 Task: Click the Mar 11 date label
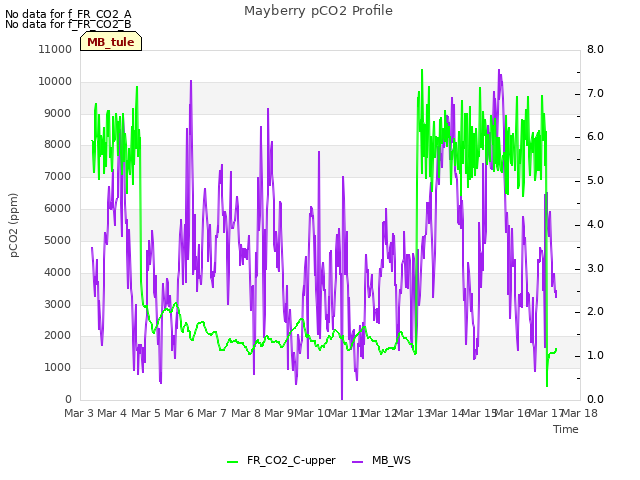coord(346,413)
